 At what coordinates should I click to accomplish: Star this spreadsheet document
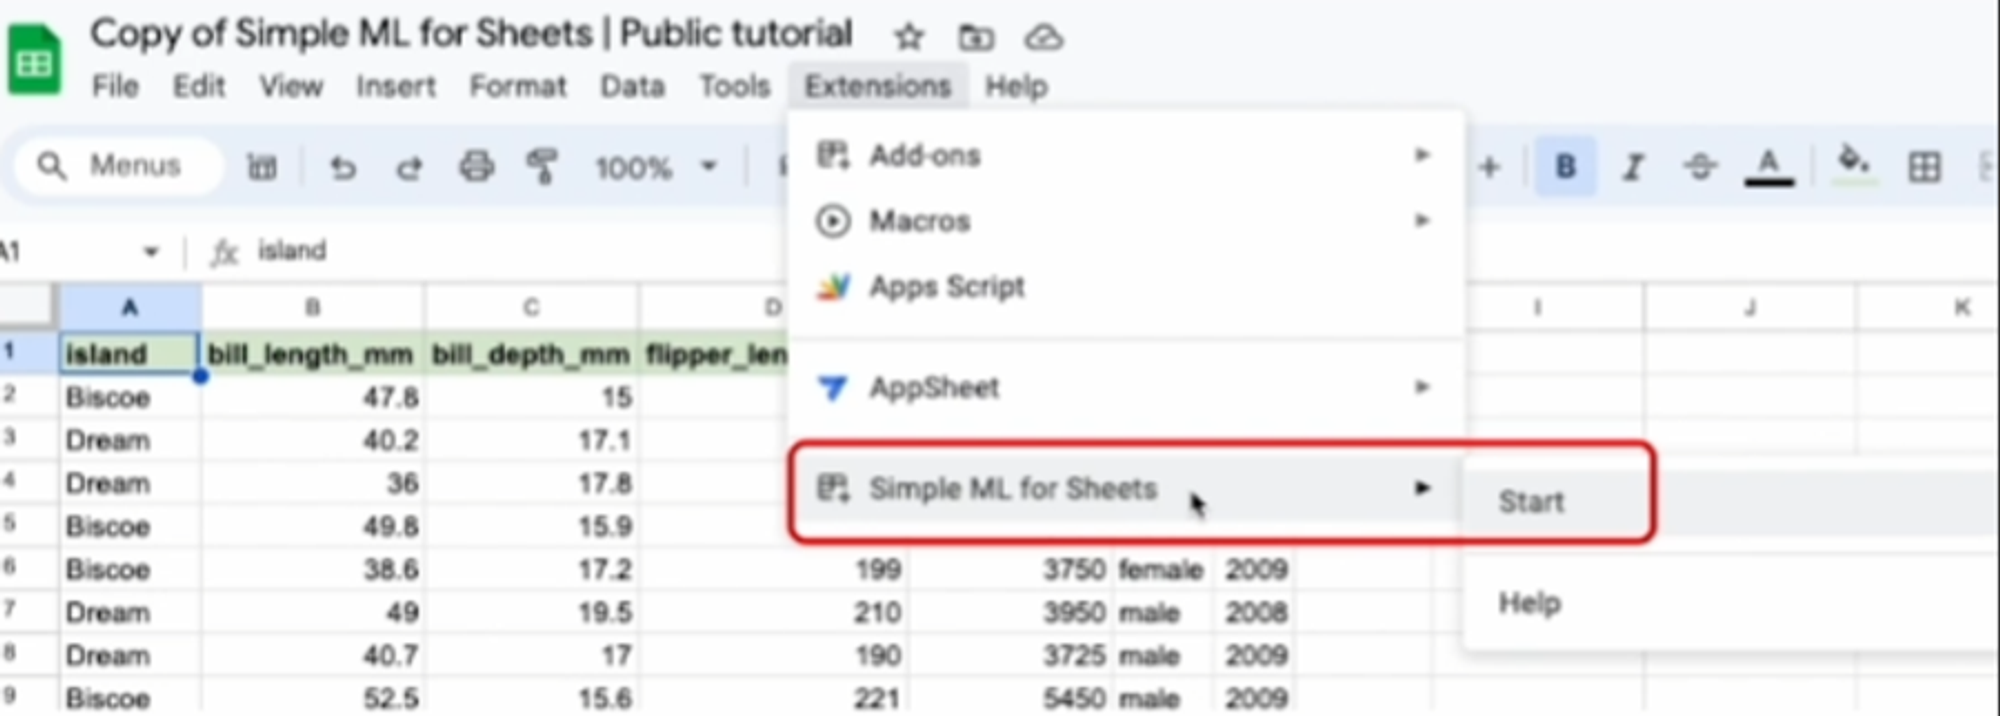[x=908, y=38]
